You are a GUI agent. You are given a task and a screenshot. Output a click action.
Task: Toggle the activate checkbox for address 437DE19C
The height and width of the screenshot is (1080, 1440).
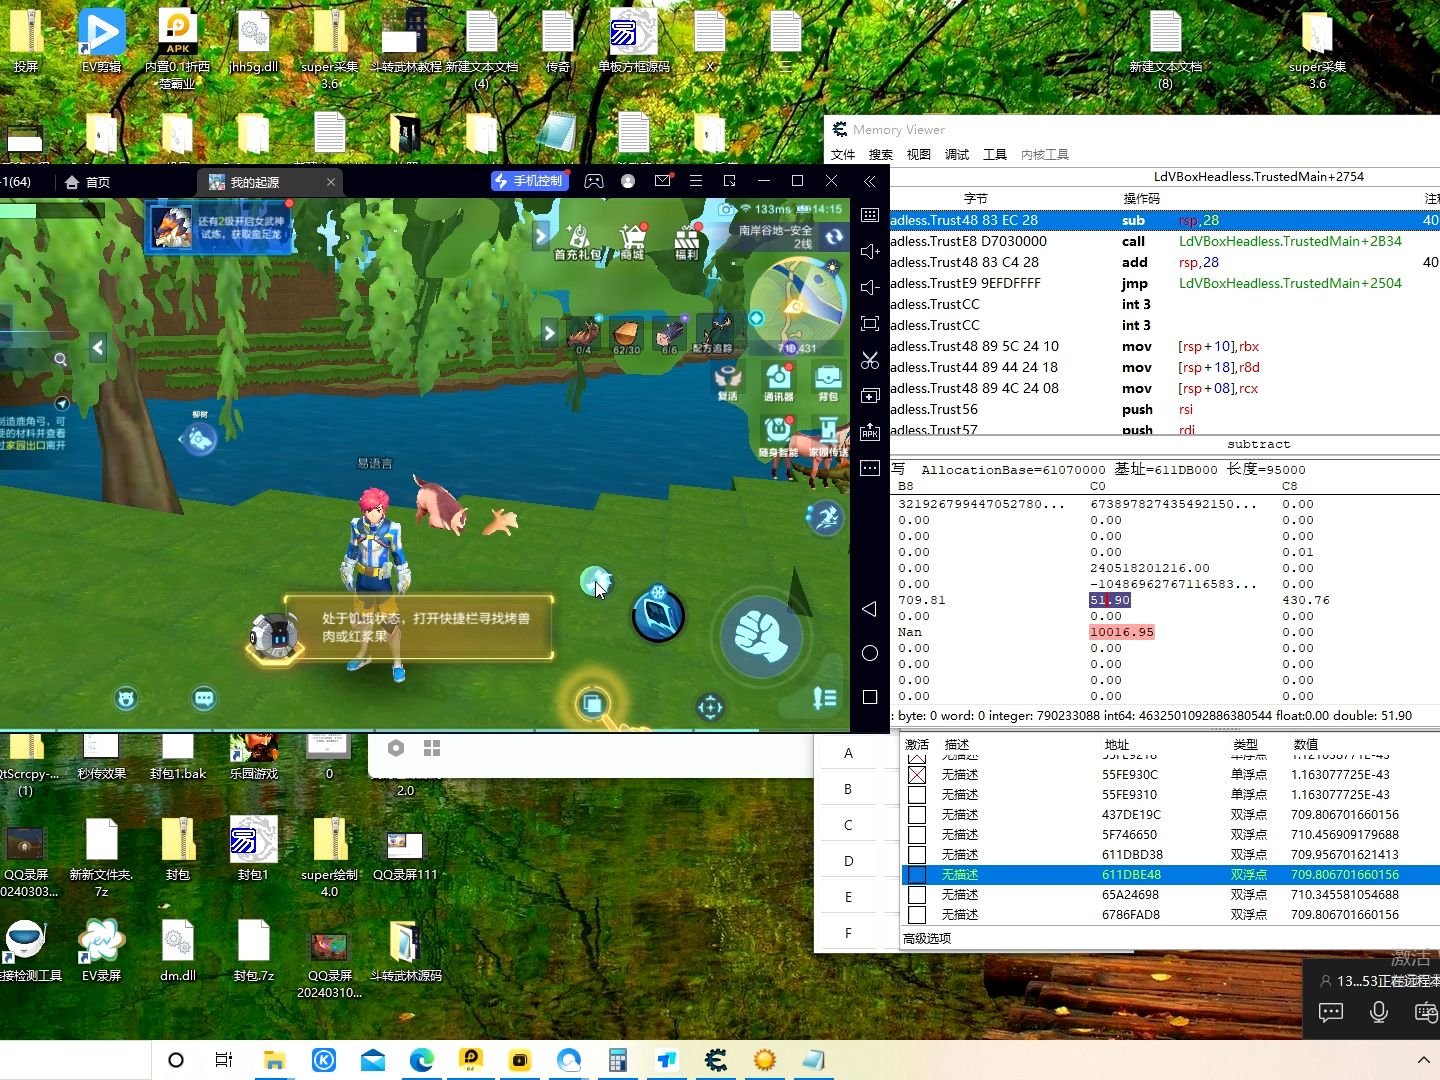click(x=917, y=815)
